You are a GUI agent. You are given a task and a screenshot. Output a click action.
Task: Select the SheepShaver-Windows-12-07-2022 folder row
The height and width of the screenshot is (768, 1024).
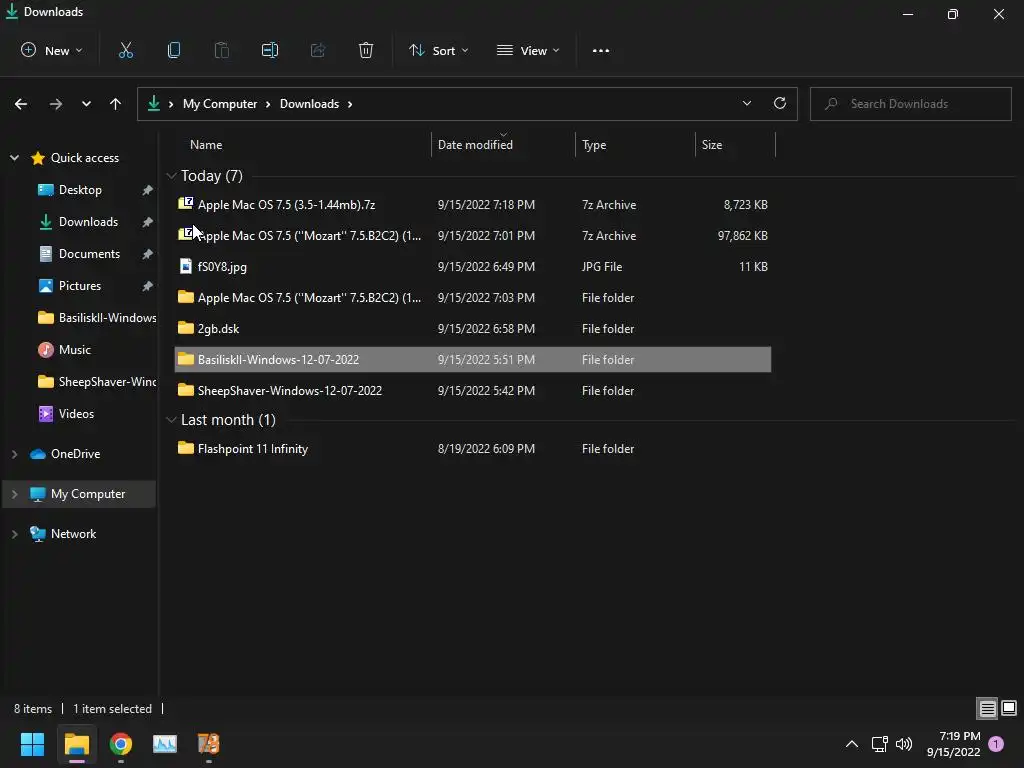click(473, 391)
